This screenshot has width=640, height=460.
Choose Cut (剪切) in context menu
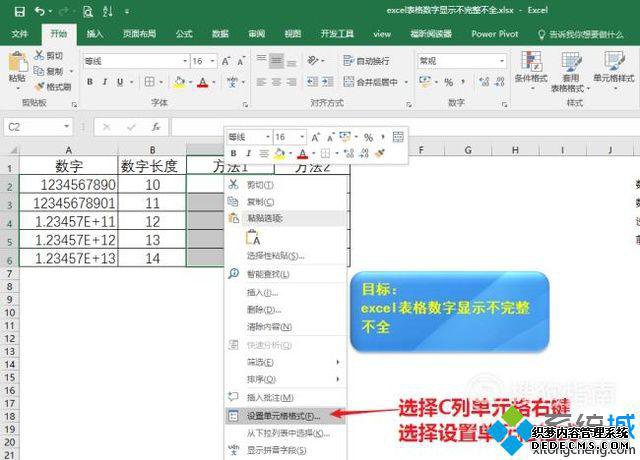pos(286,185)
